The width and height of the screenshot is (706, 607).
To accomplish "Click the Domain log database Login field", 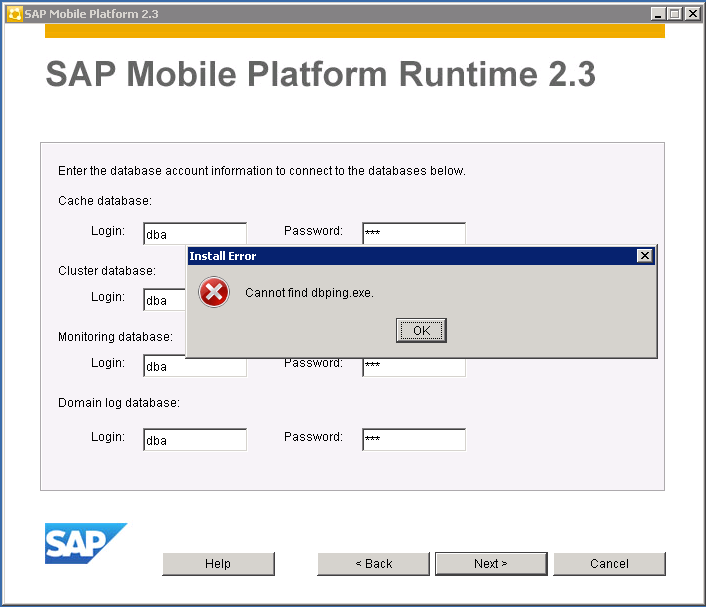I will tap(195, 439).
